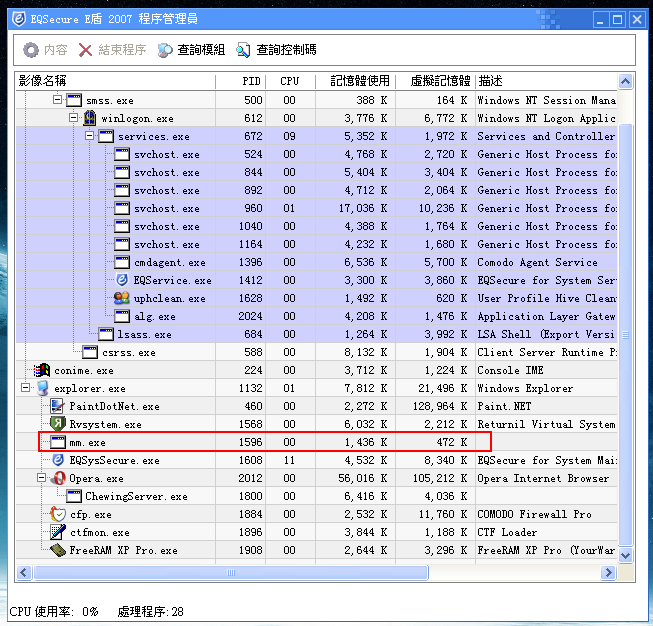The width and height of the screenshot is (653, 626).
Task: Sort by 描述 column header
Action: point(546,81)
